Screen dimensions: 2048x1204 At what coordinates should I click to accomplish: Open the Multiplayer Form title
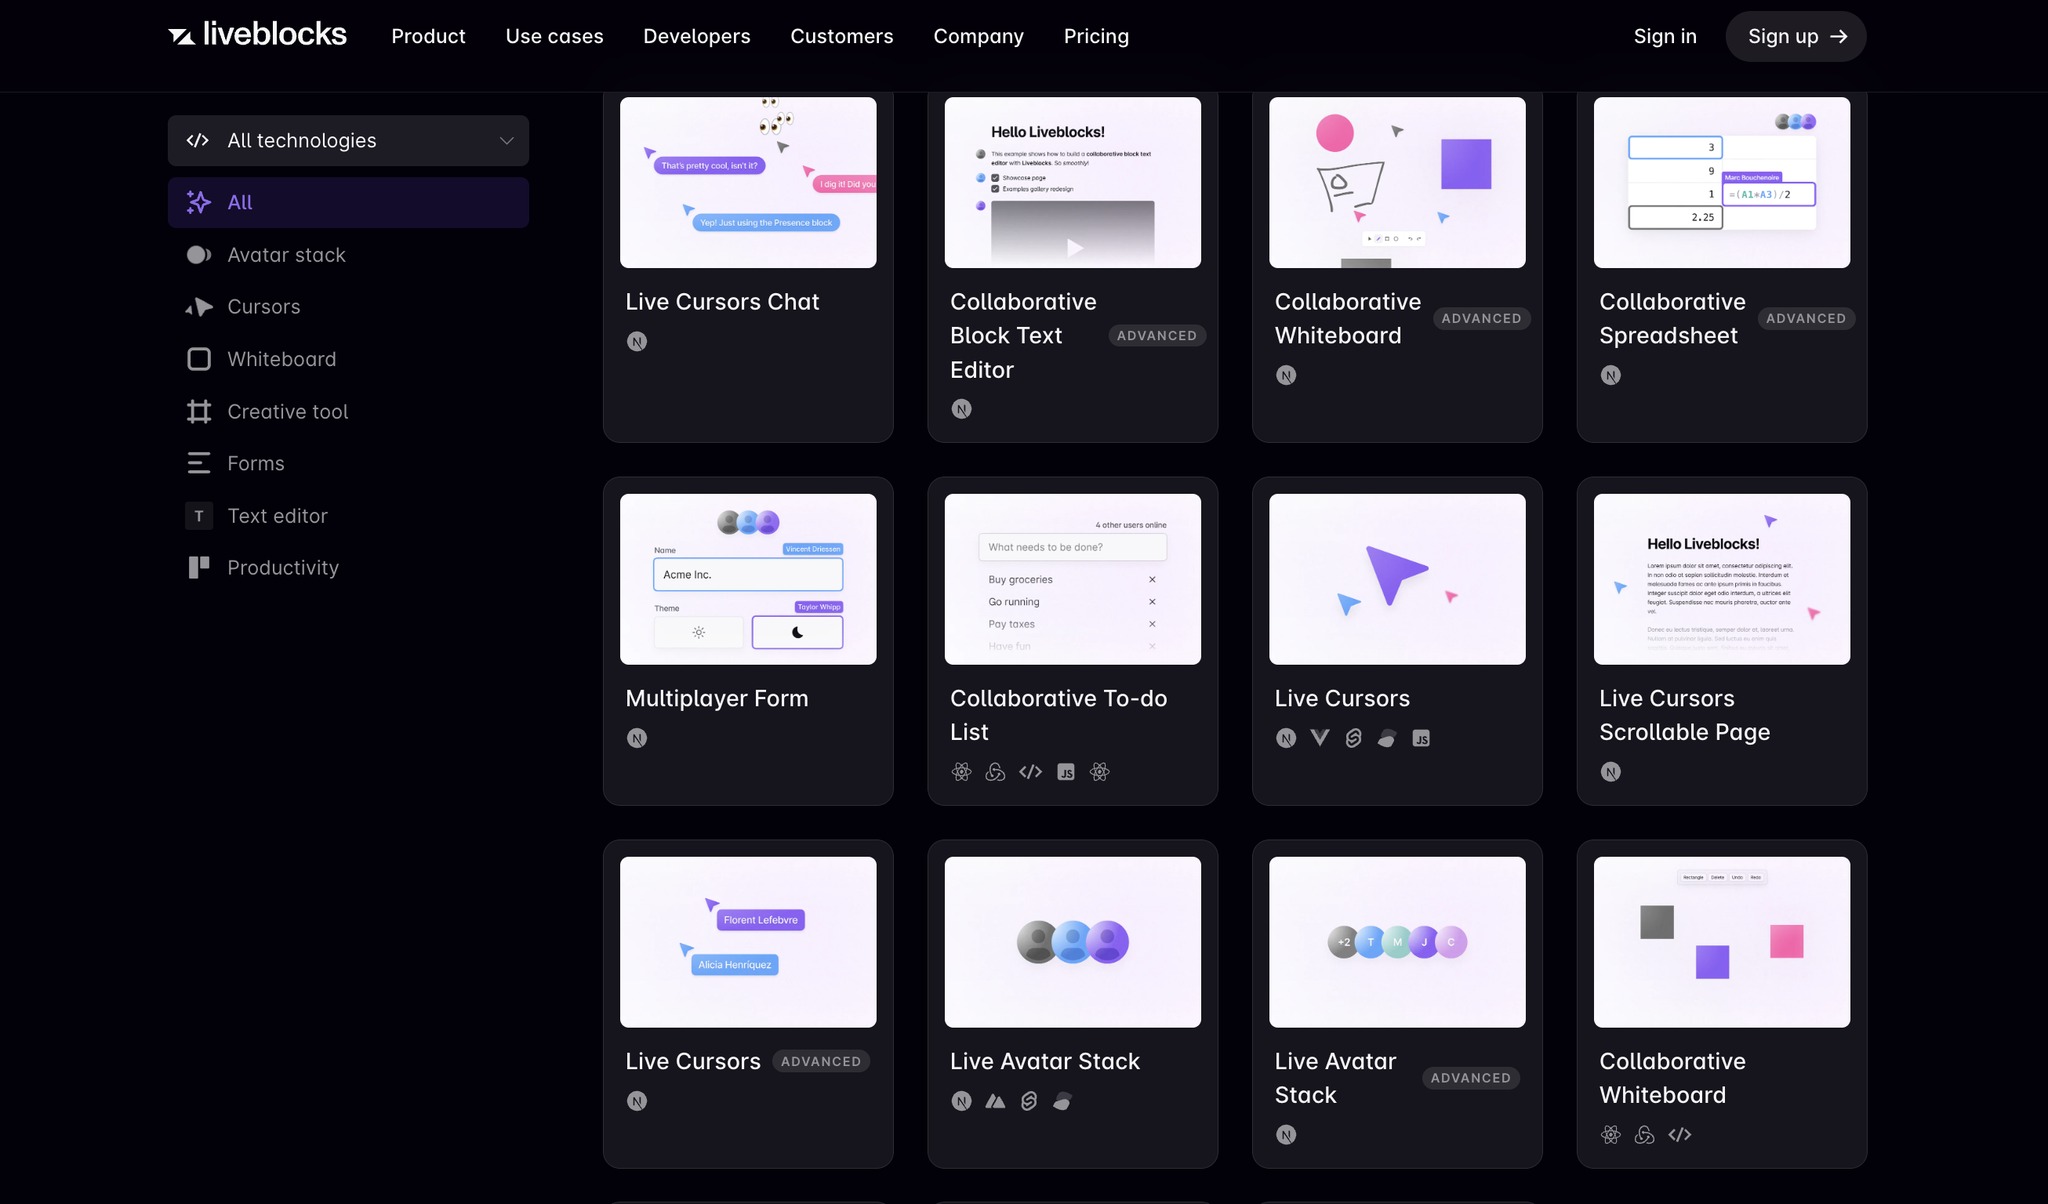(x=717, y=699)
